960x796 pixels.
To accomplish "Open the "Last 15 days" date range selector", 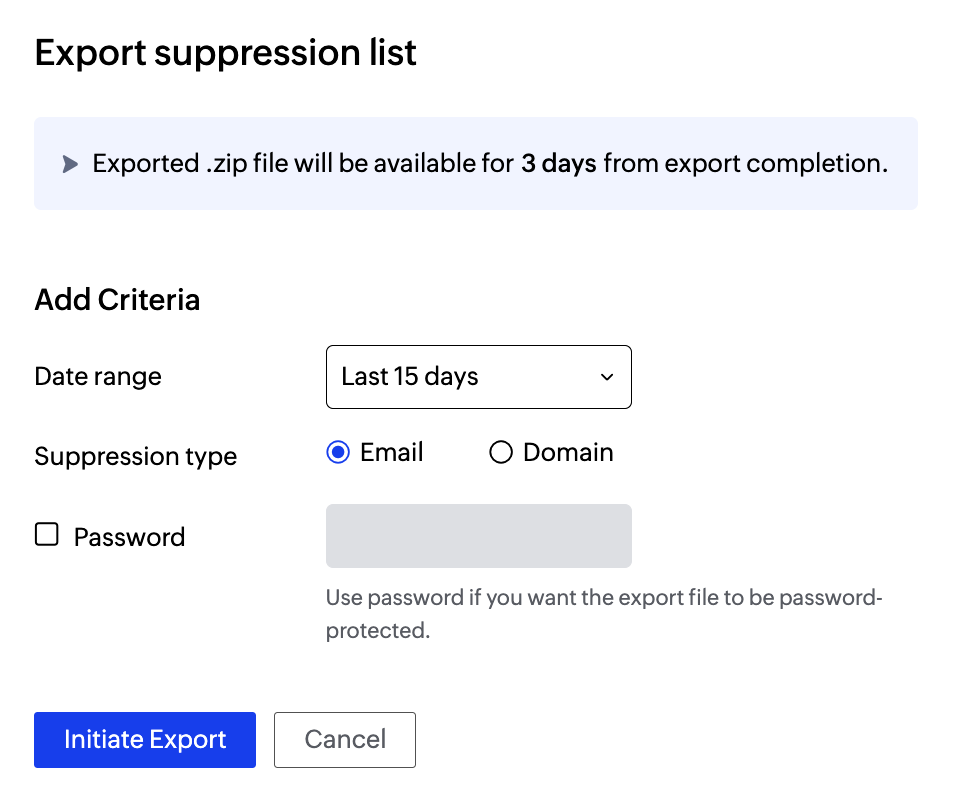I will 478,377.
